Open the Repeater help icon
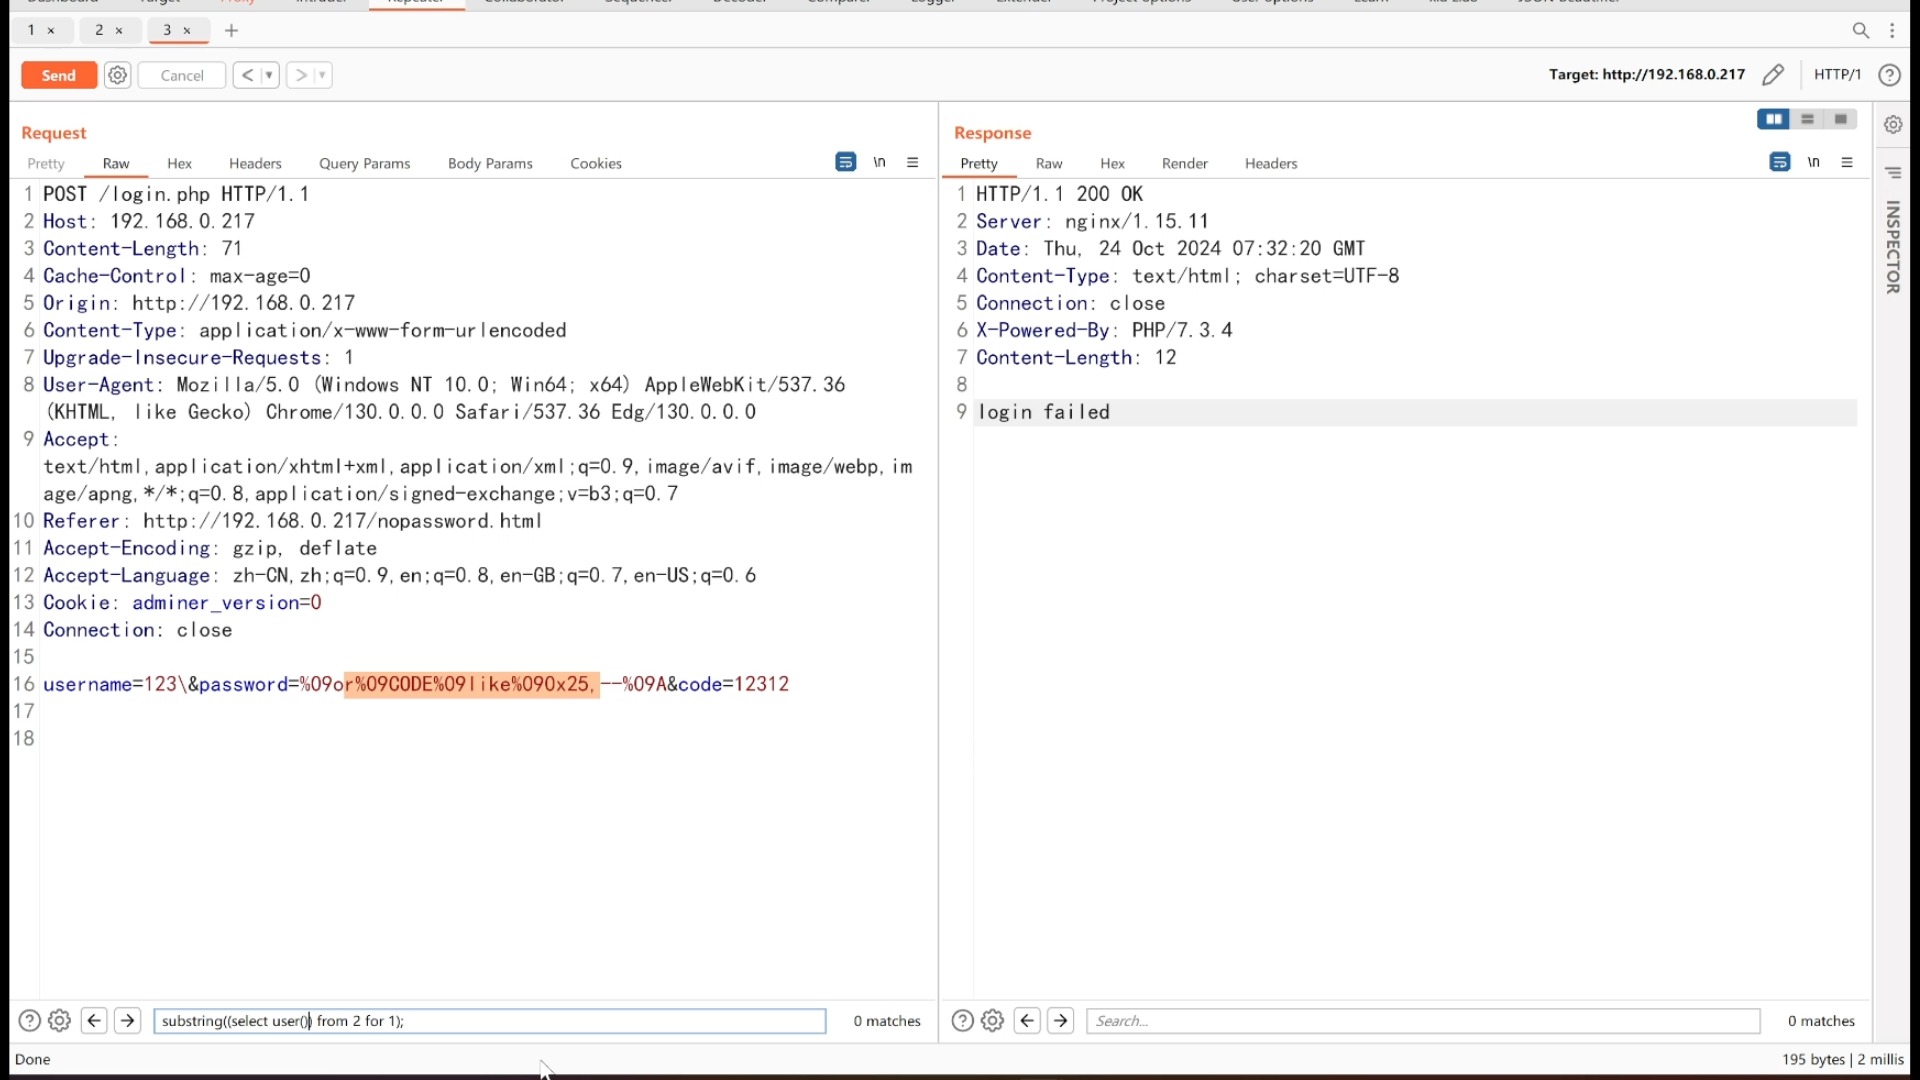This screenshot has width=1920, height=1080. 1889,75
